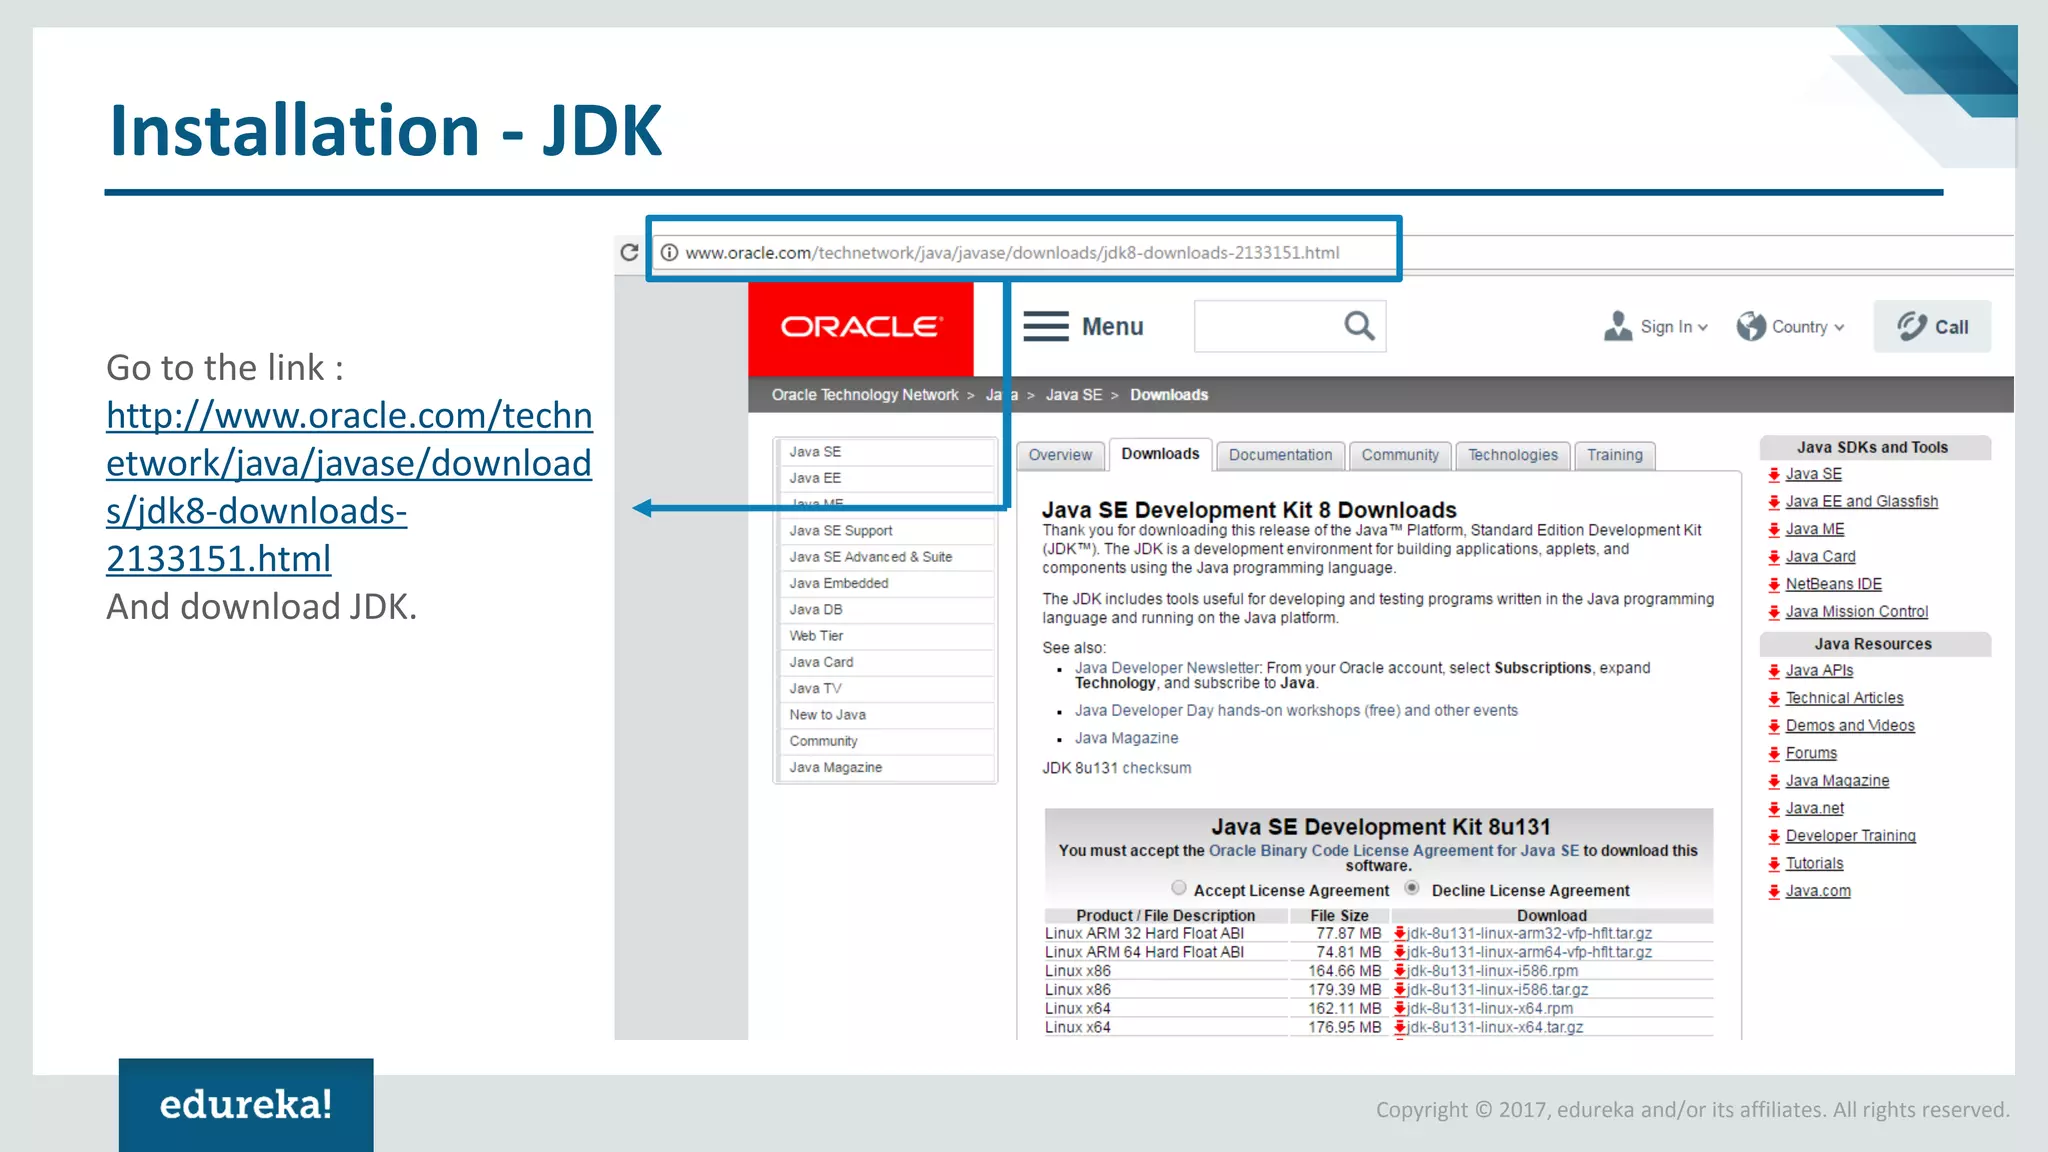Click Java EE and Glassfish link

[x=1861, y=502]
